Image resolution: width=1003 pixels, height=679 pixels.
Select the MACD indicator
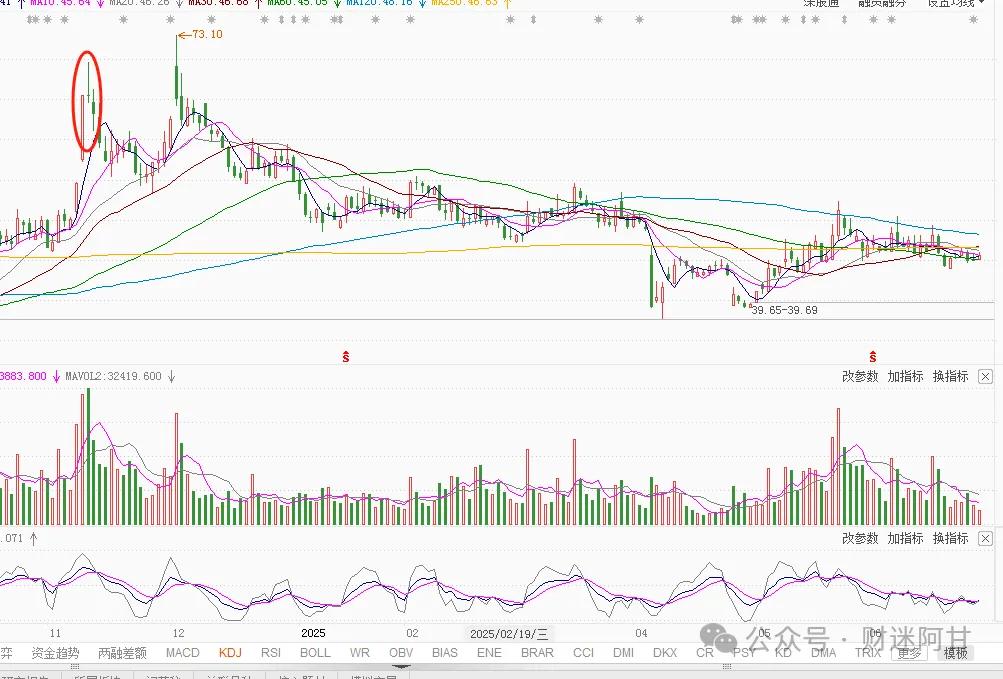point(182,652)
